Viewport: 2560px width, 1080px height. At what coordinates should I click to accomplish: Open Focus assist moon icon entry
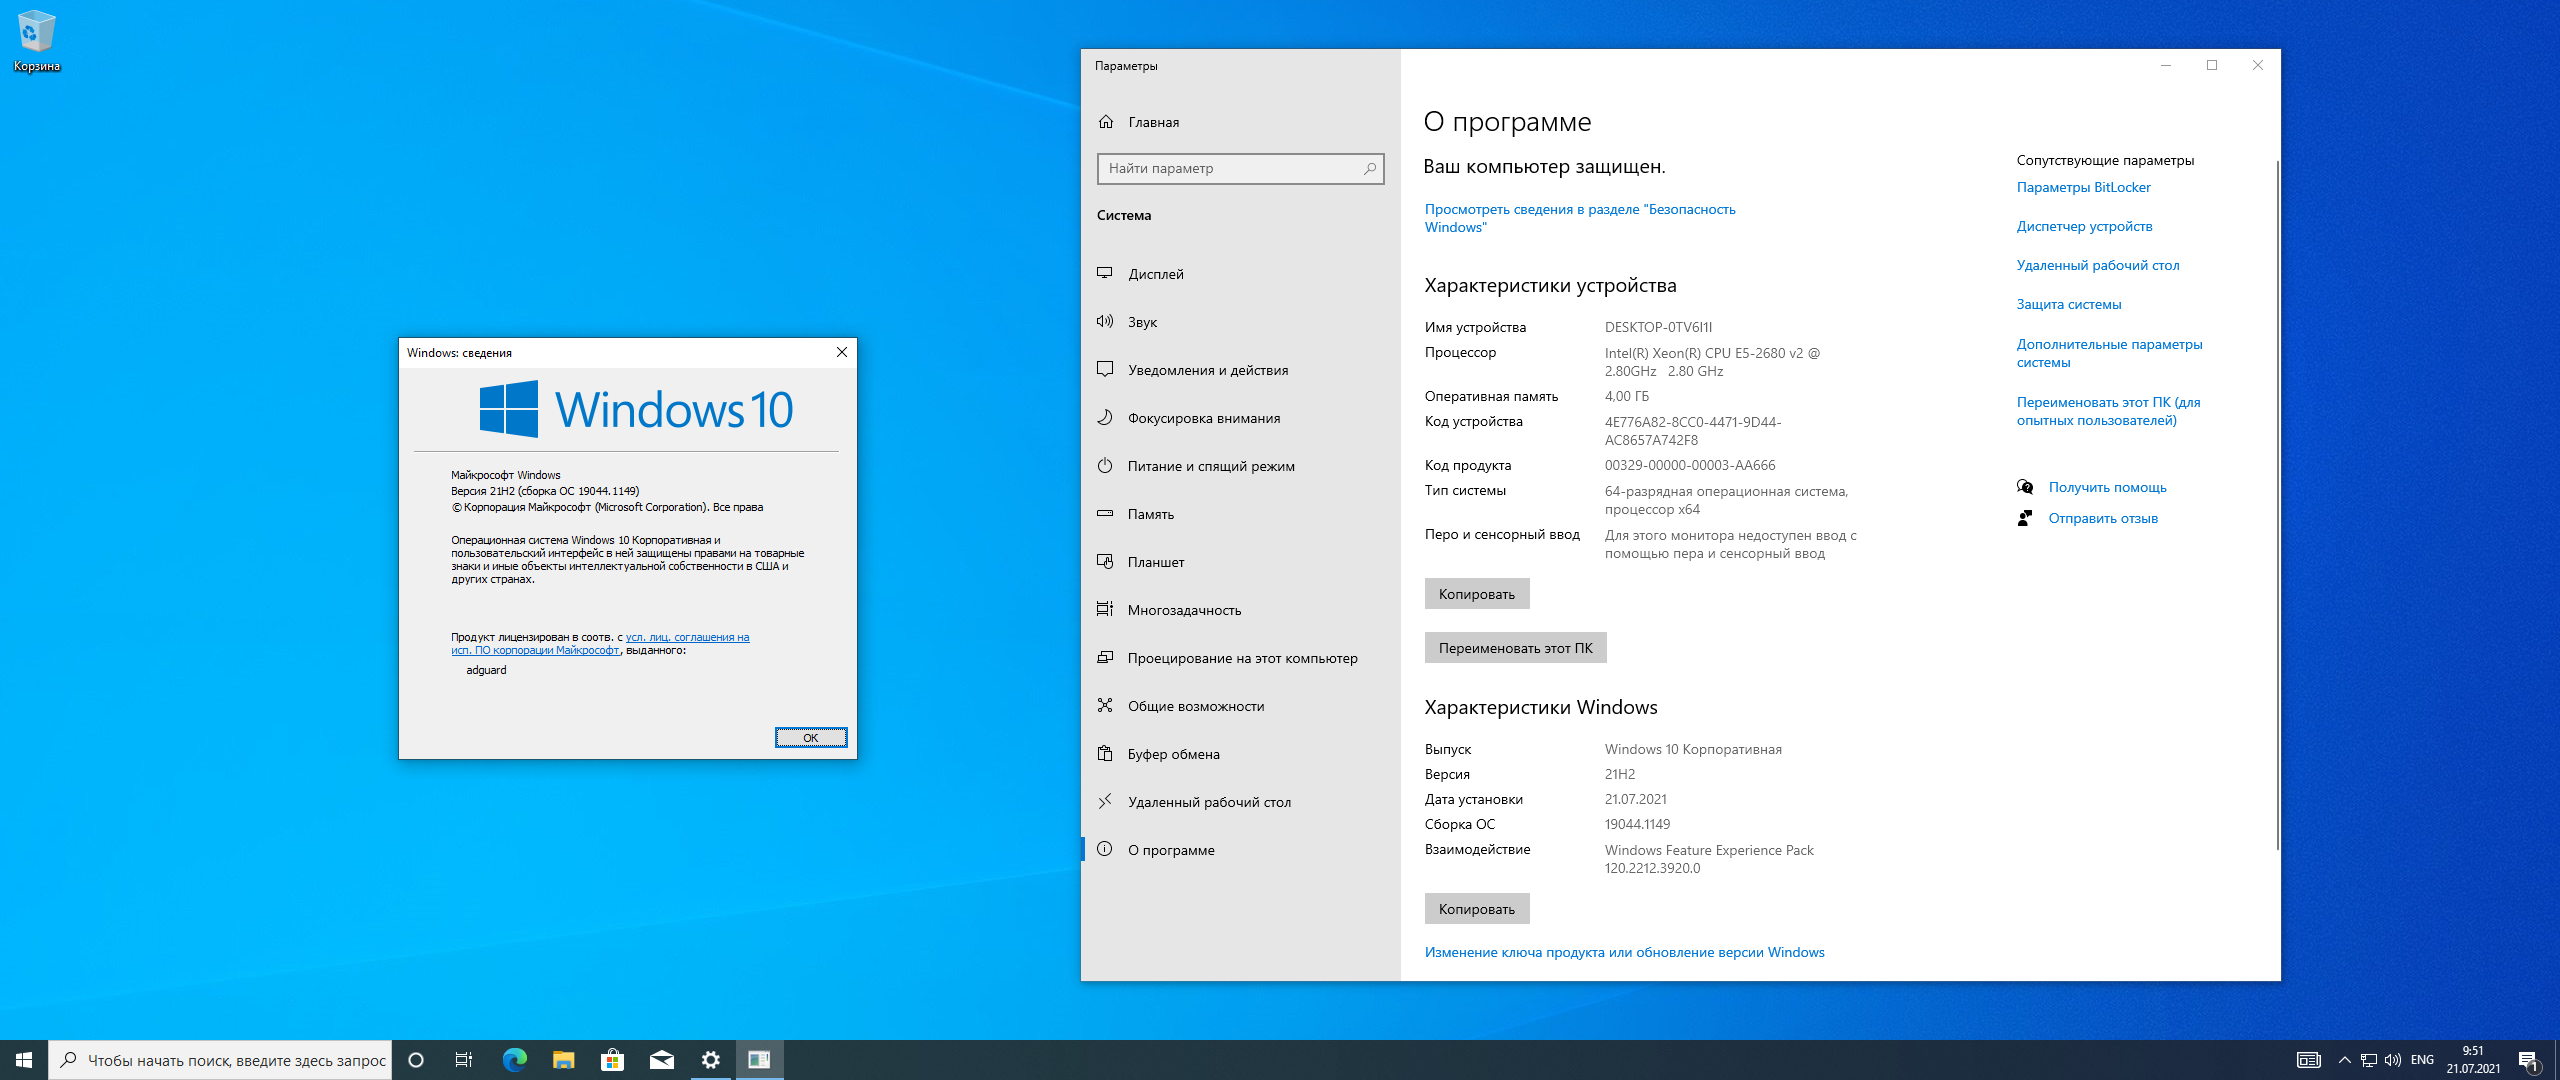[1105, 417]
